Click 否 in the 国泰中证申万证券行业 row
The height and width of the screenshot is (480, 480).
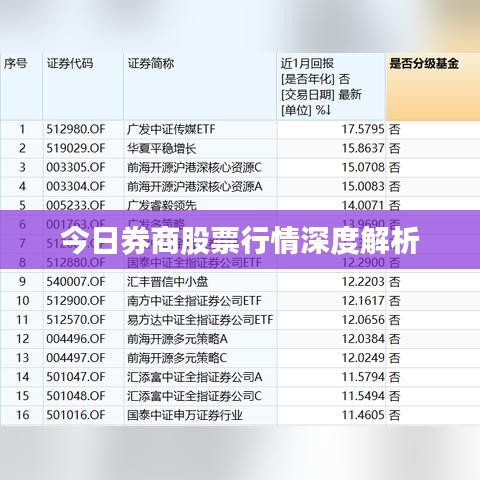click(394, 415)
